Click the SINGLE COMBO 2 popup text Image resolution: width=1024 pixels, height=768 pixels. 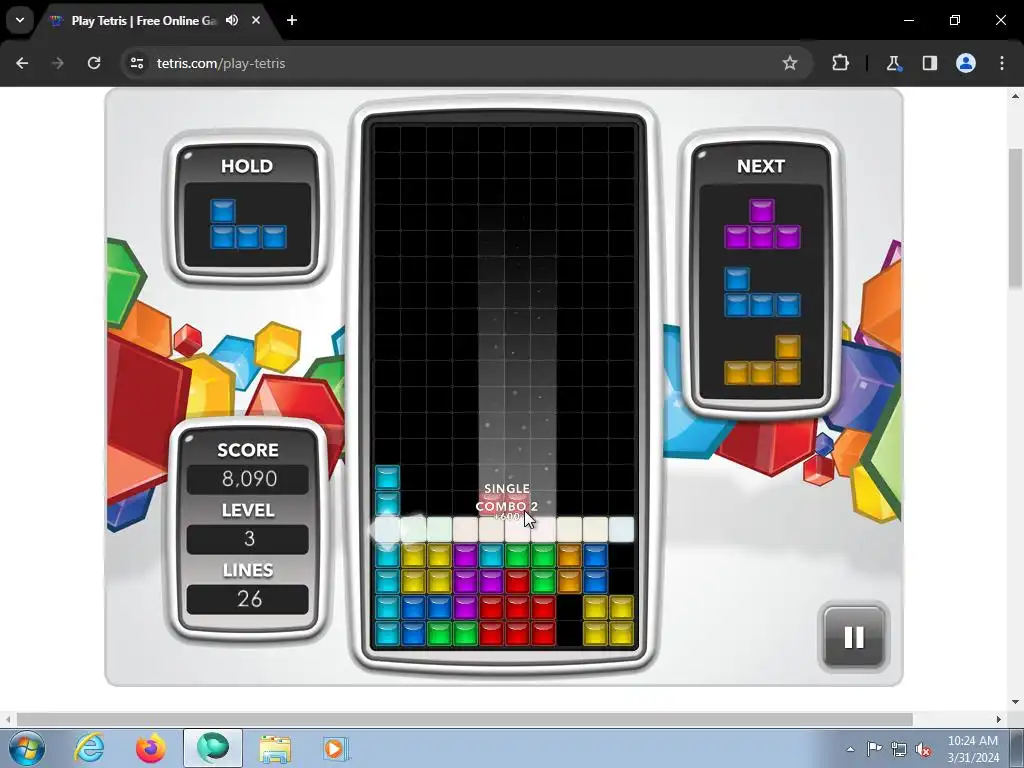[x=507, y=498]
